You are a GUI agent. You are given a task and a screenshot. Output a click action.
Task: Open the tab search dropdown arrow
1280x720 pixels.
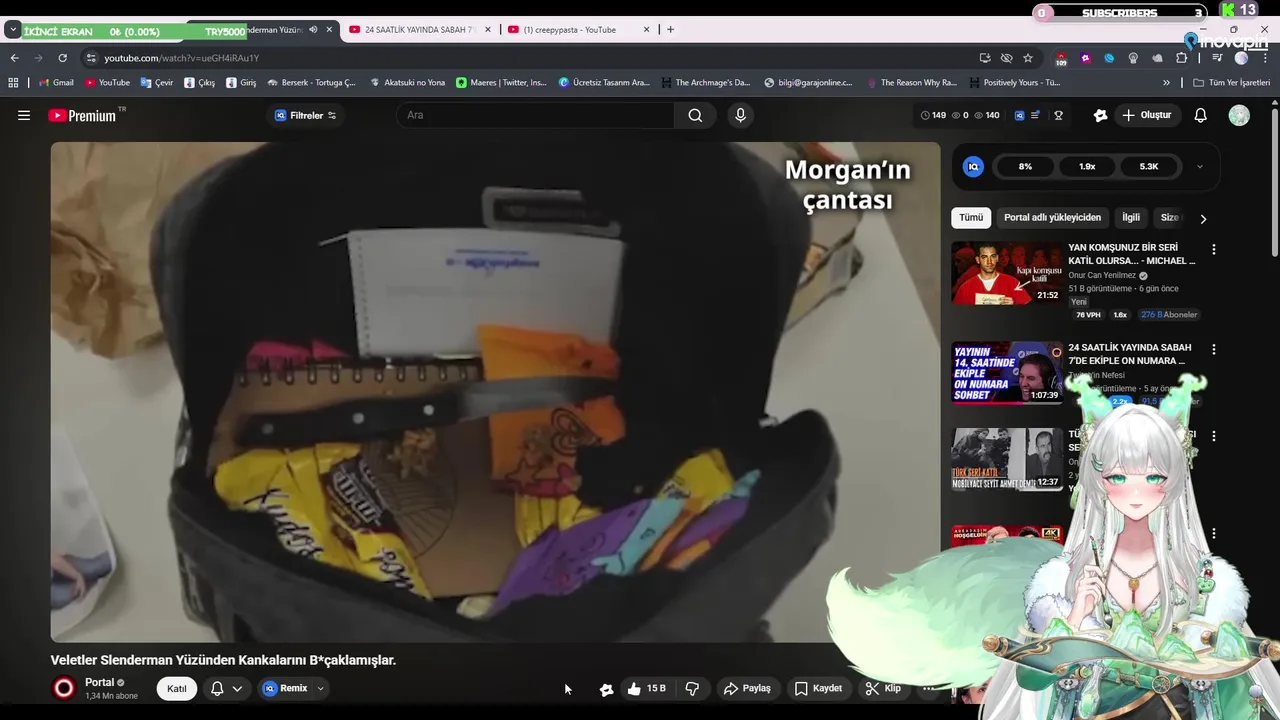point(13,30)
